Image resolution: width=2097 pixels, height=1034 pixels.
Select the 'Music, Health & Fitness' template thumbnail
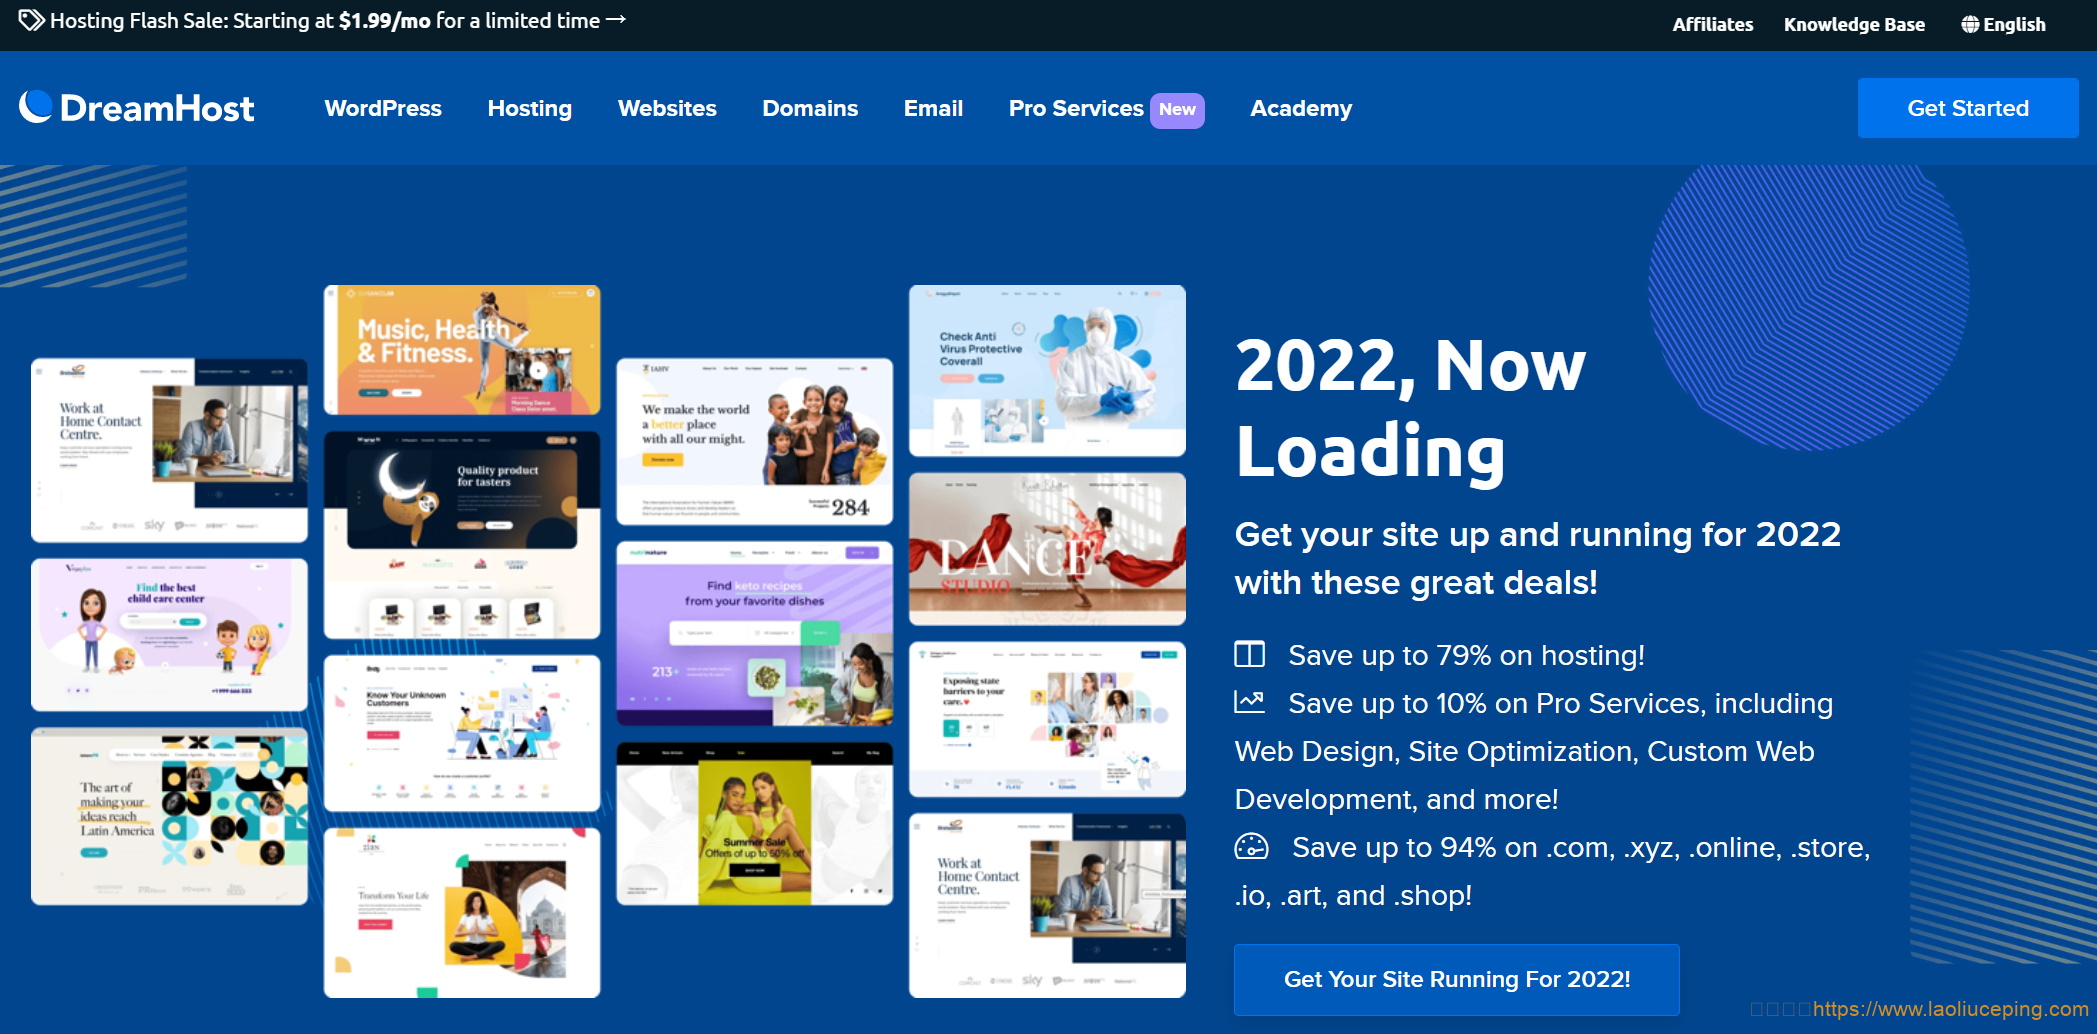click(462, 350)
